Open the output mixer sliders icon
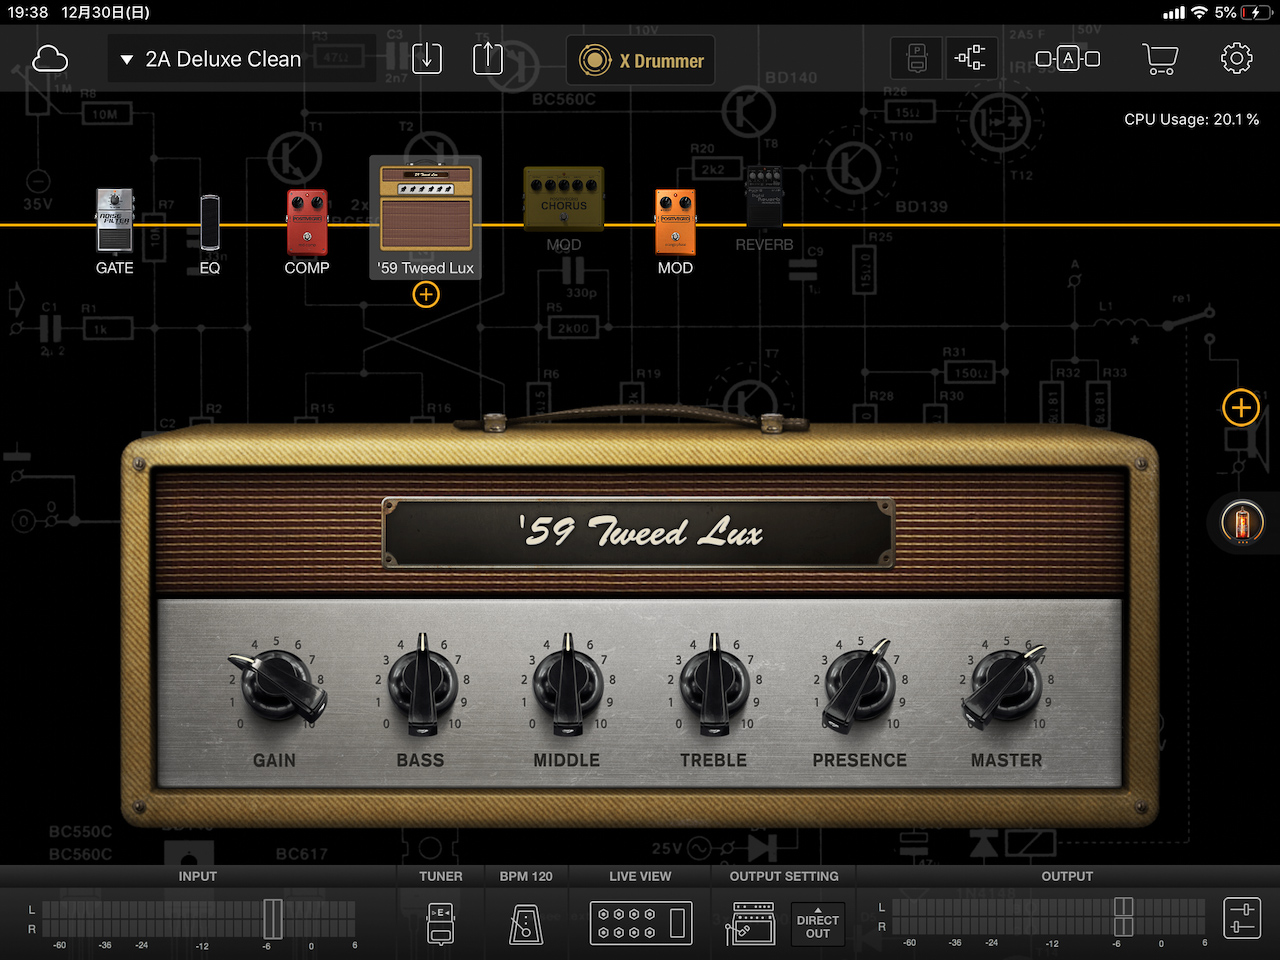 coord(1242,918)
